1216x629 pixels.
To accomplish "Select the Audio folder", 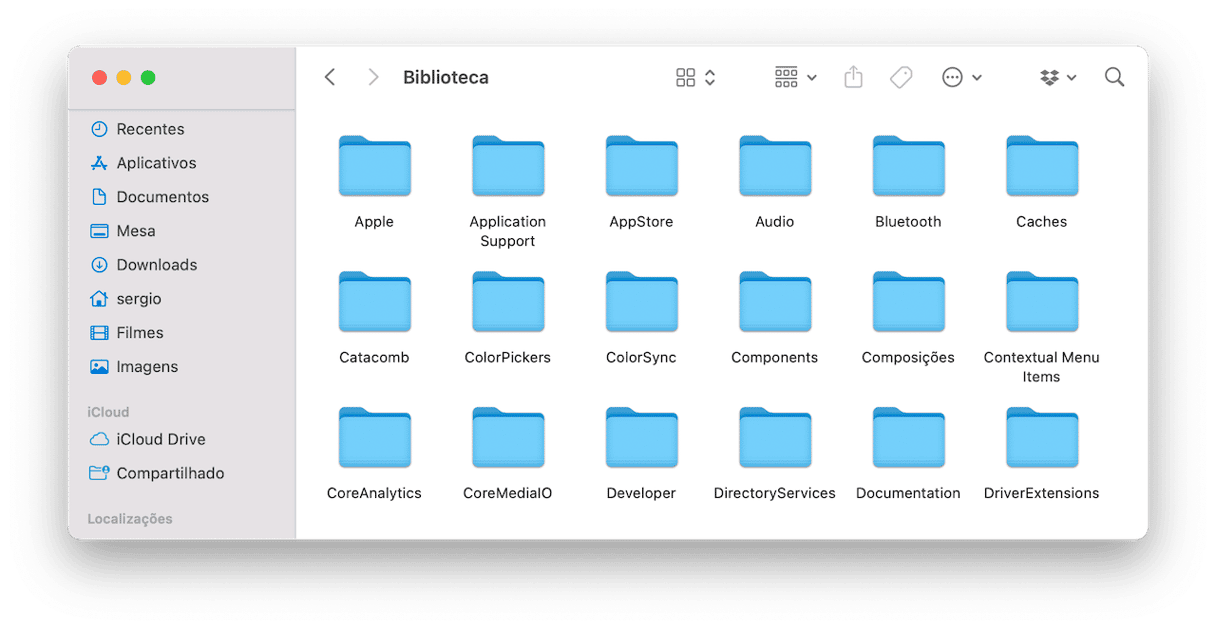I will (x=775, y=166).
